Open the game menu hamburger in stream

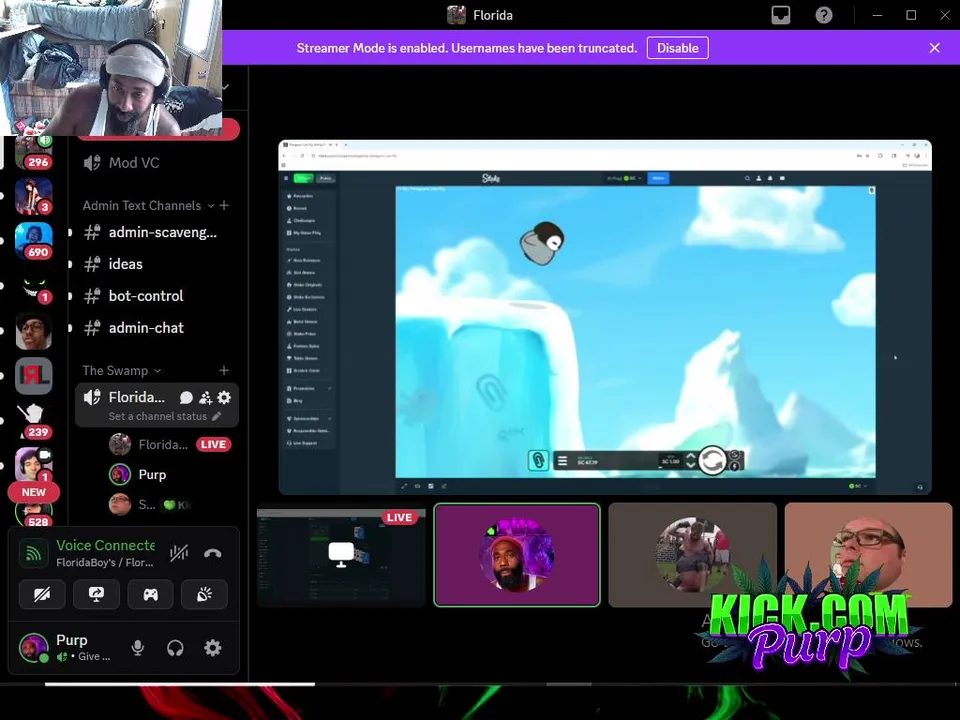pyautogui.click(x=562, y=460)
